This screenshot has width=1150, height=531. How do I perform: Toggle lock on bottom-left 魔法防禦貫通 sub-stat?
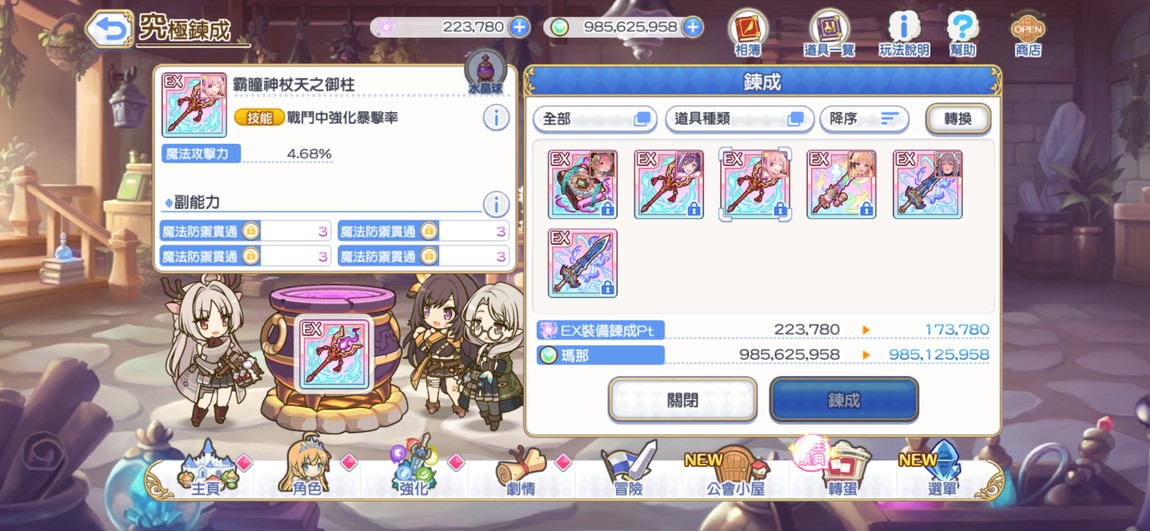251,255
